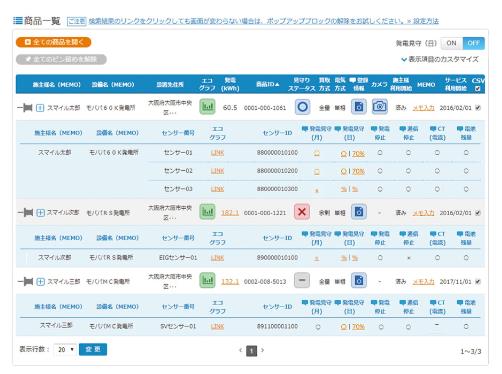
Task: Collapse スマイル次郎 row details
Action: point(40,213)
